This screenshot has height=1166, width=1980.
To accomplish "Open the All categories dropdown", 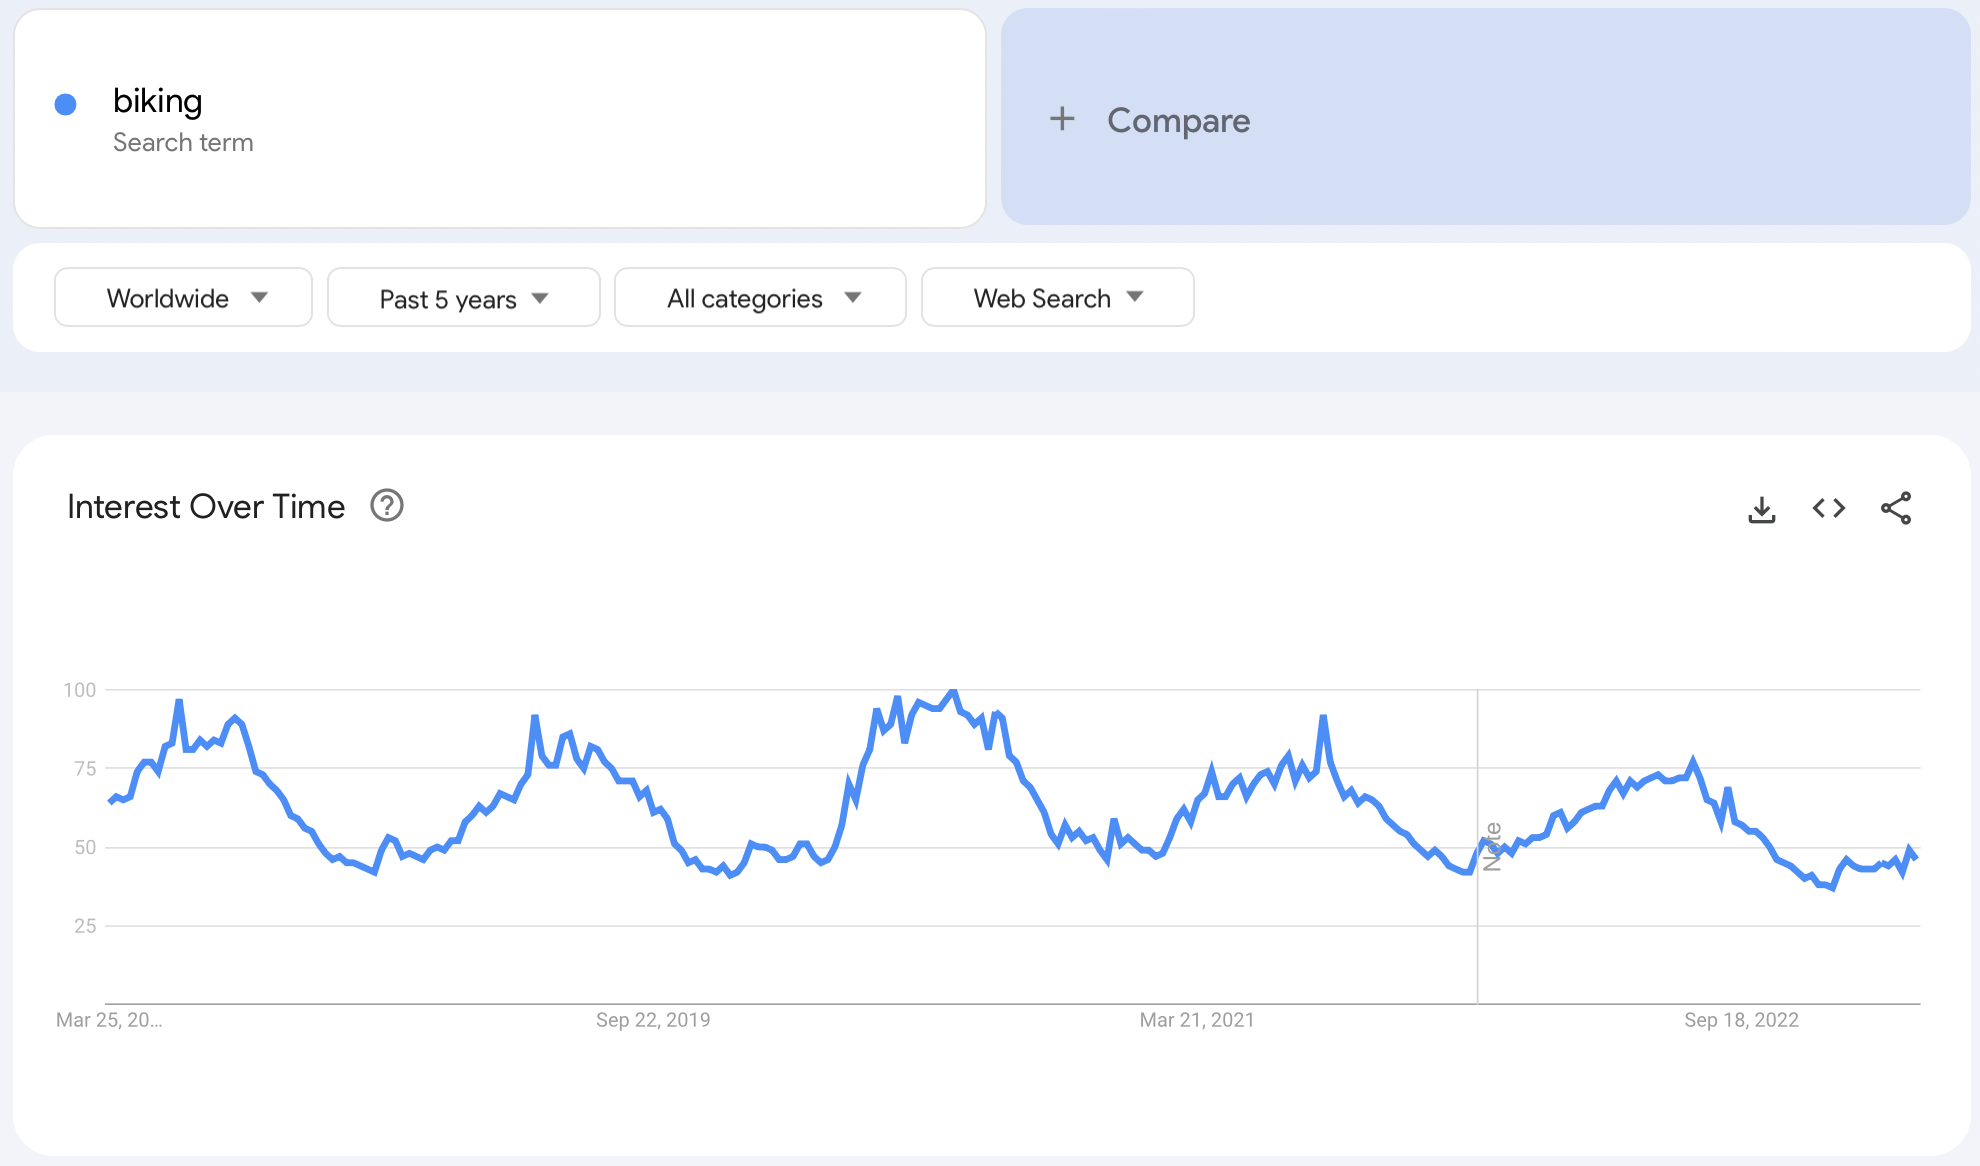I will click(760, 297).
